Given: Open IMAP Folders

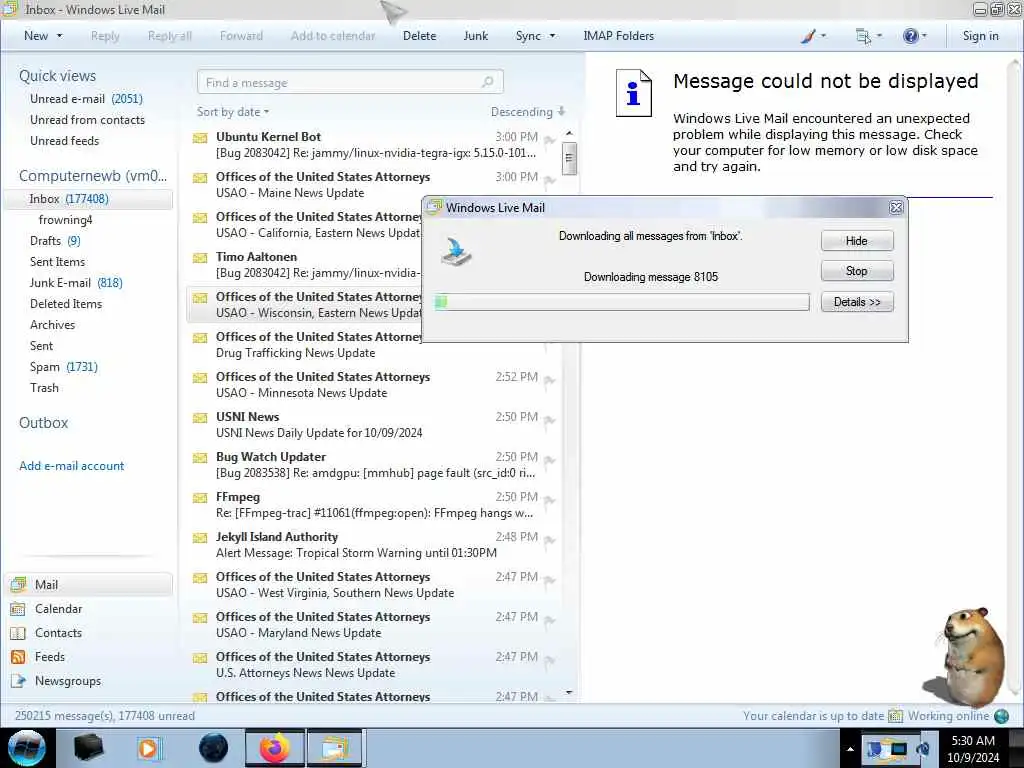Looking at the screenshot, I should [x=618, y=36].
